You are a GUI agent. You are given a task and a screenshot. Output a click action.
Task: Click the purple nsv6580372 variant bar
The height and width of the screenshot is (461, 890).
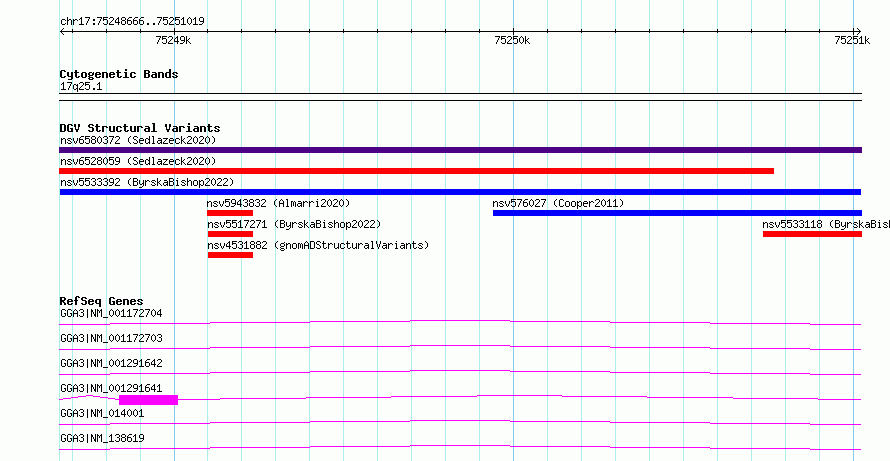[x=460, y=150]
